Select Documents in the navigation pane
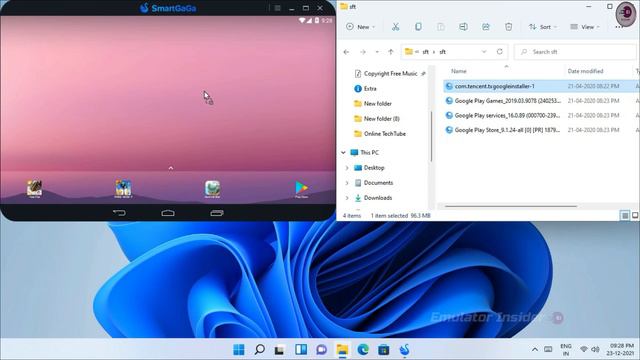Screen dimensions: 640x360 coord(374,183)
